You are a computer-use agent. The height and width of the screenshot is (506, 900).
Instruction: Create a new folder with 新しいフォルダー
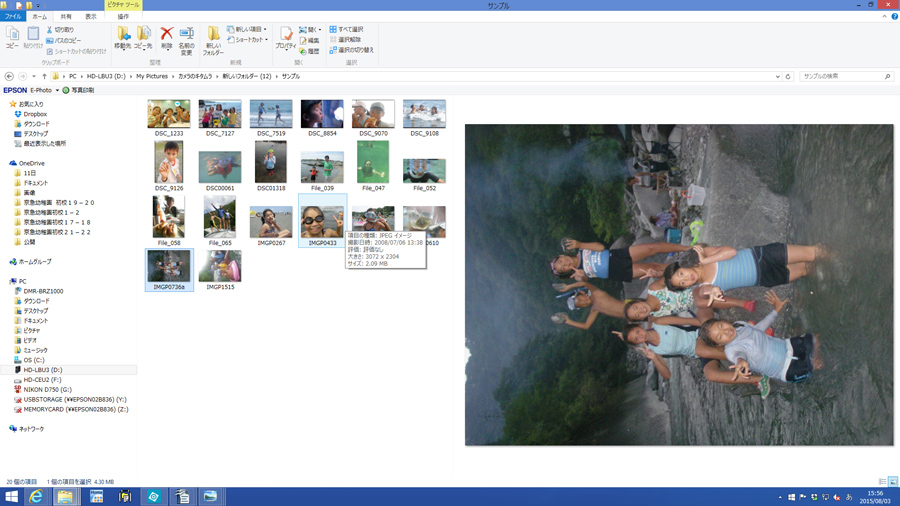click(x=213, y=38)
